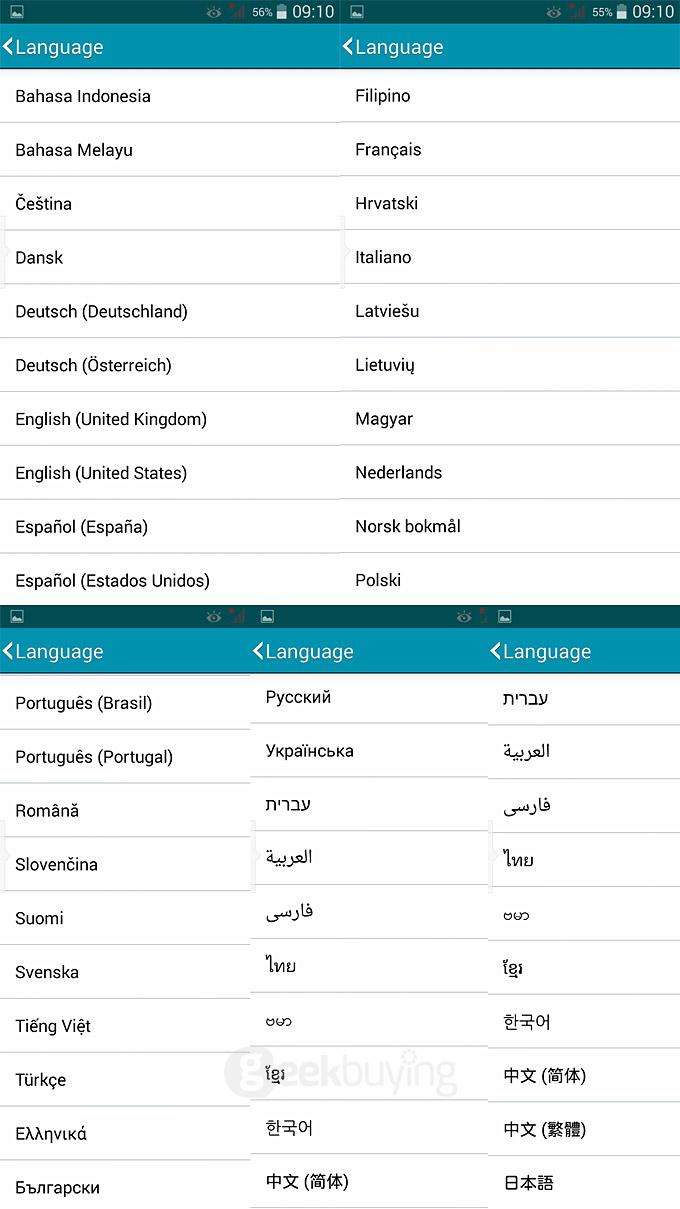
Task: Choose Norsk bokmål entry
Action: [x=510, y=526]
